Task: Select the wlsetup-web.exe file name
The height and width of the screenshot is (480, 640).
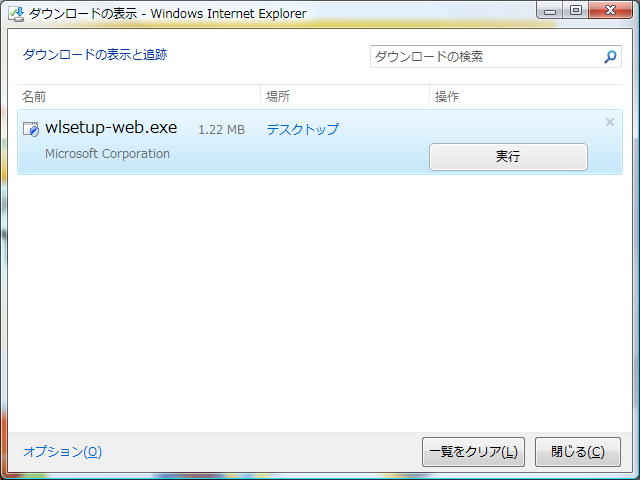Action: pyautogui.click(x=111, y=128)
